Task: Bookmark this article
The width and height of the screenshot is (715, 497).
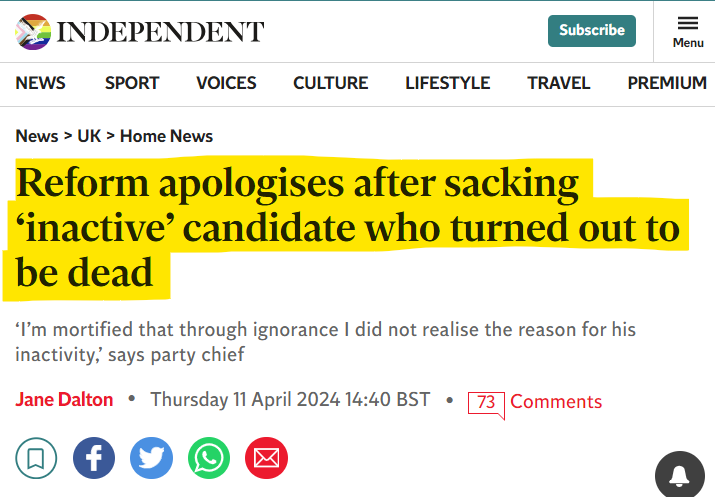Action: (36, 459)
